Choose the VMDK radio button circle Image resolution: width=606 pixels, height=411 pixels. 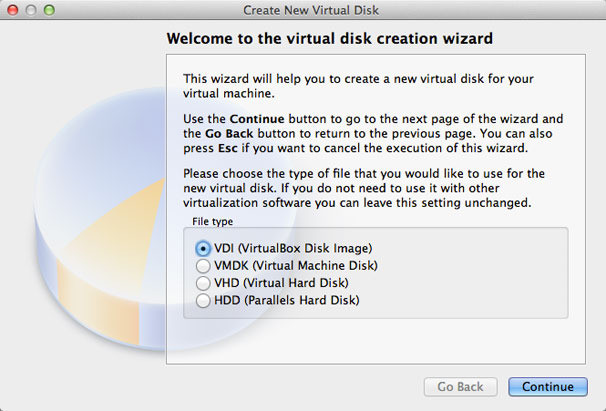click(x=204, y=265)
